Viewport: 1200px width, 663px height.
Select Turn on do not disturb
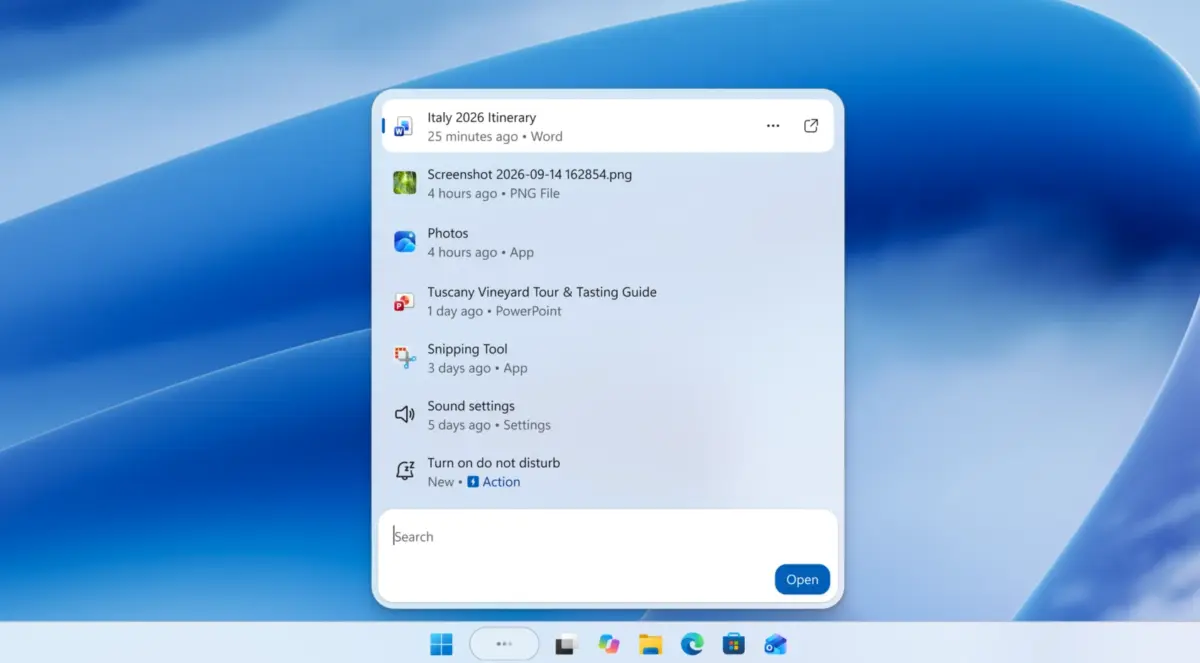[607, 472]
